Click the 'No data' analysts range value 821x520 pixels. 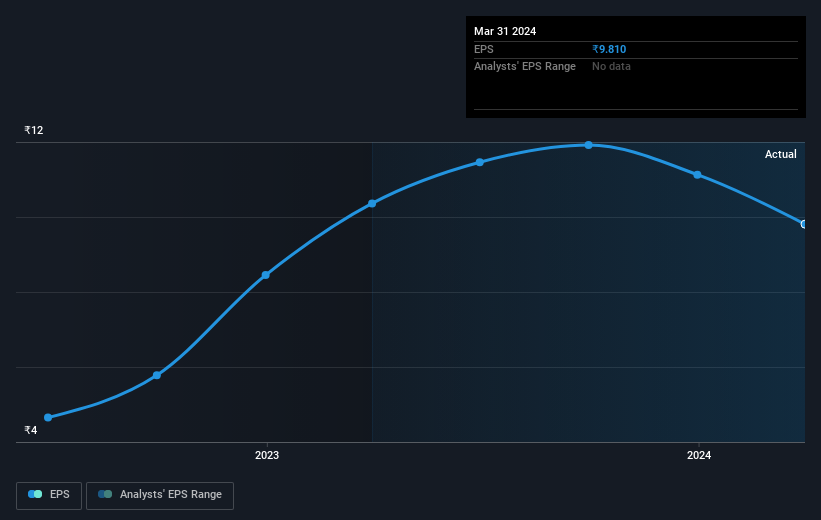(x=611, y=67)
